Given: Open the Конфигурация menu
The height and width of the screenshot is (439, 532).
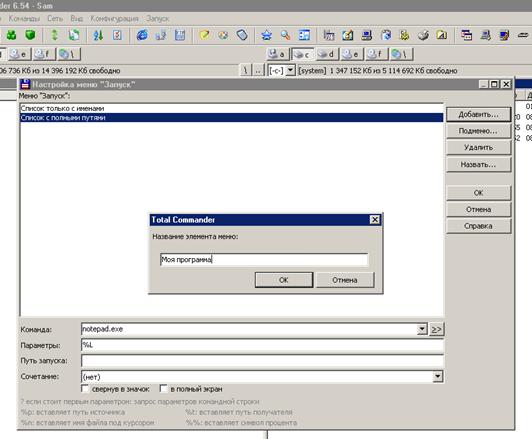Looking at the screenshot, I should click(114, 19).
